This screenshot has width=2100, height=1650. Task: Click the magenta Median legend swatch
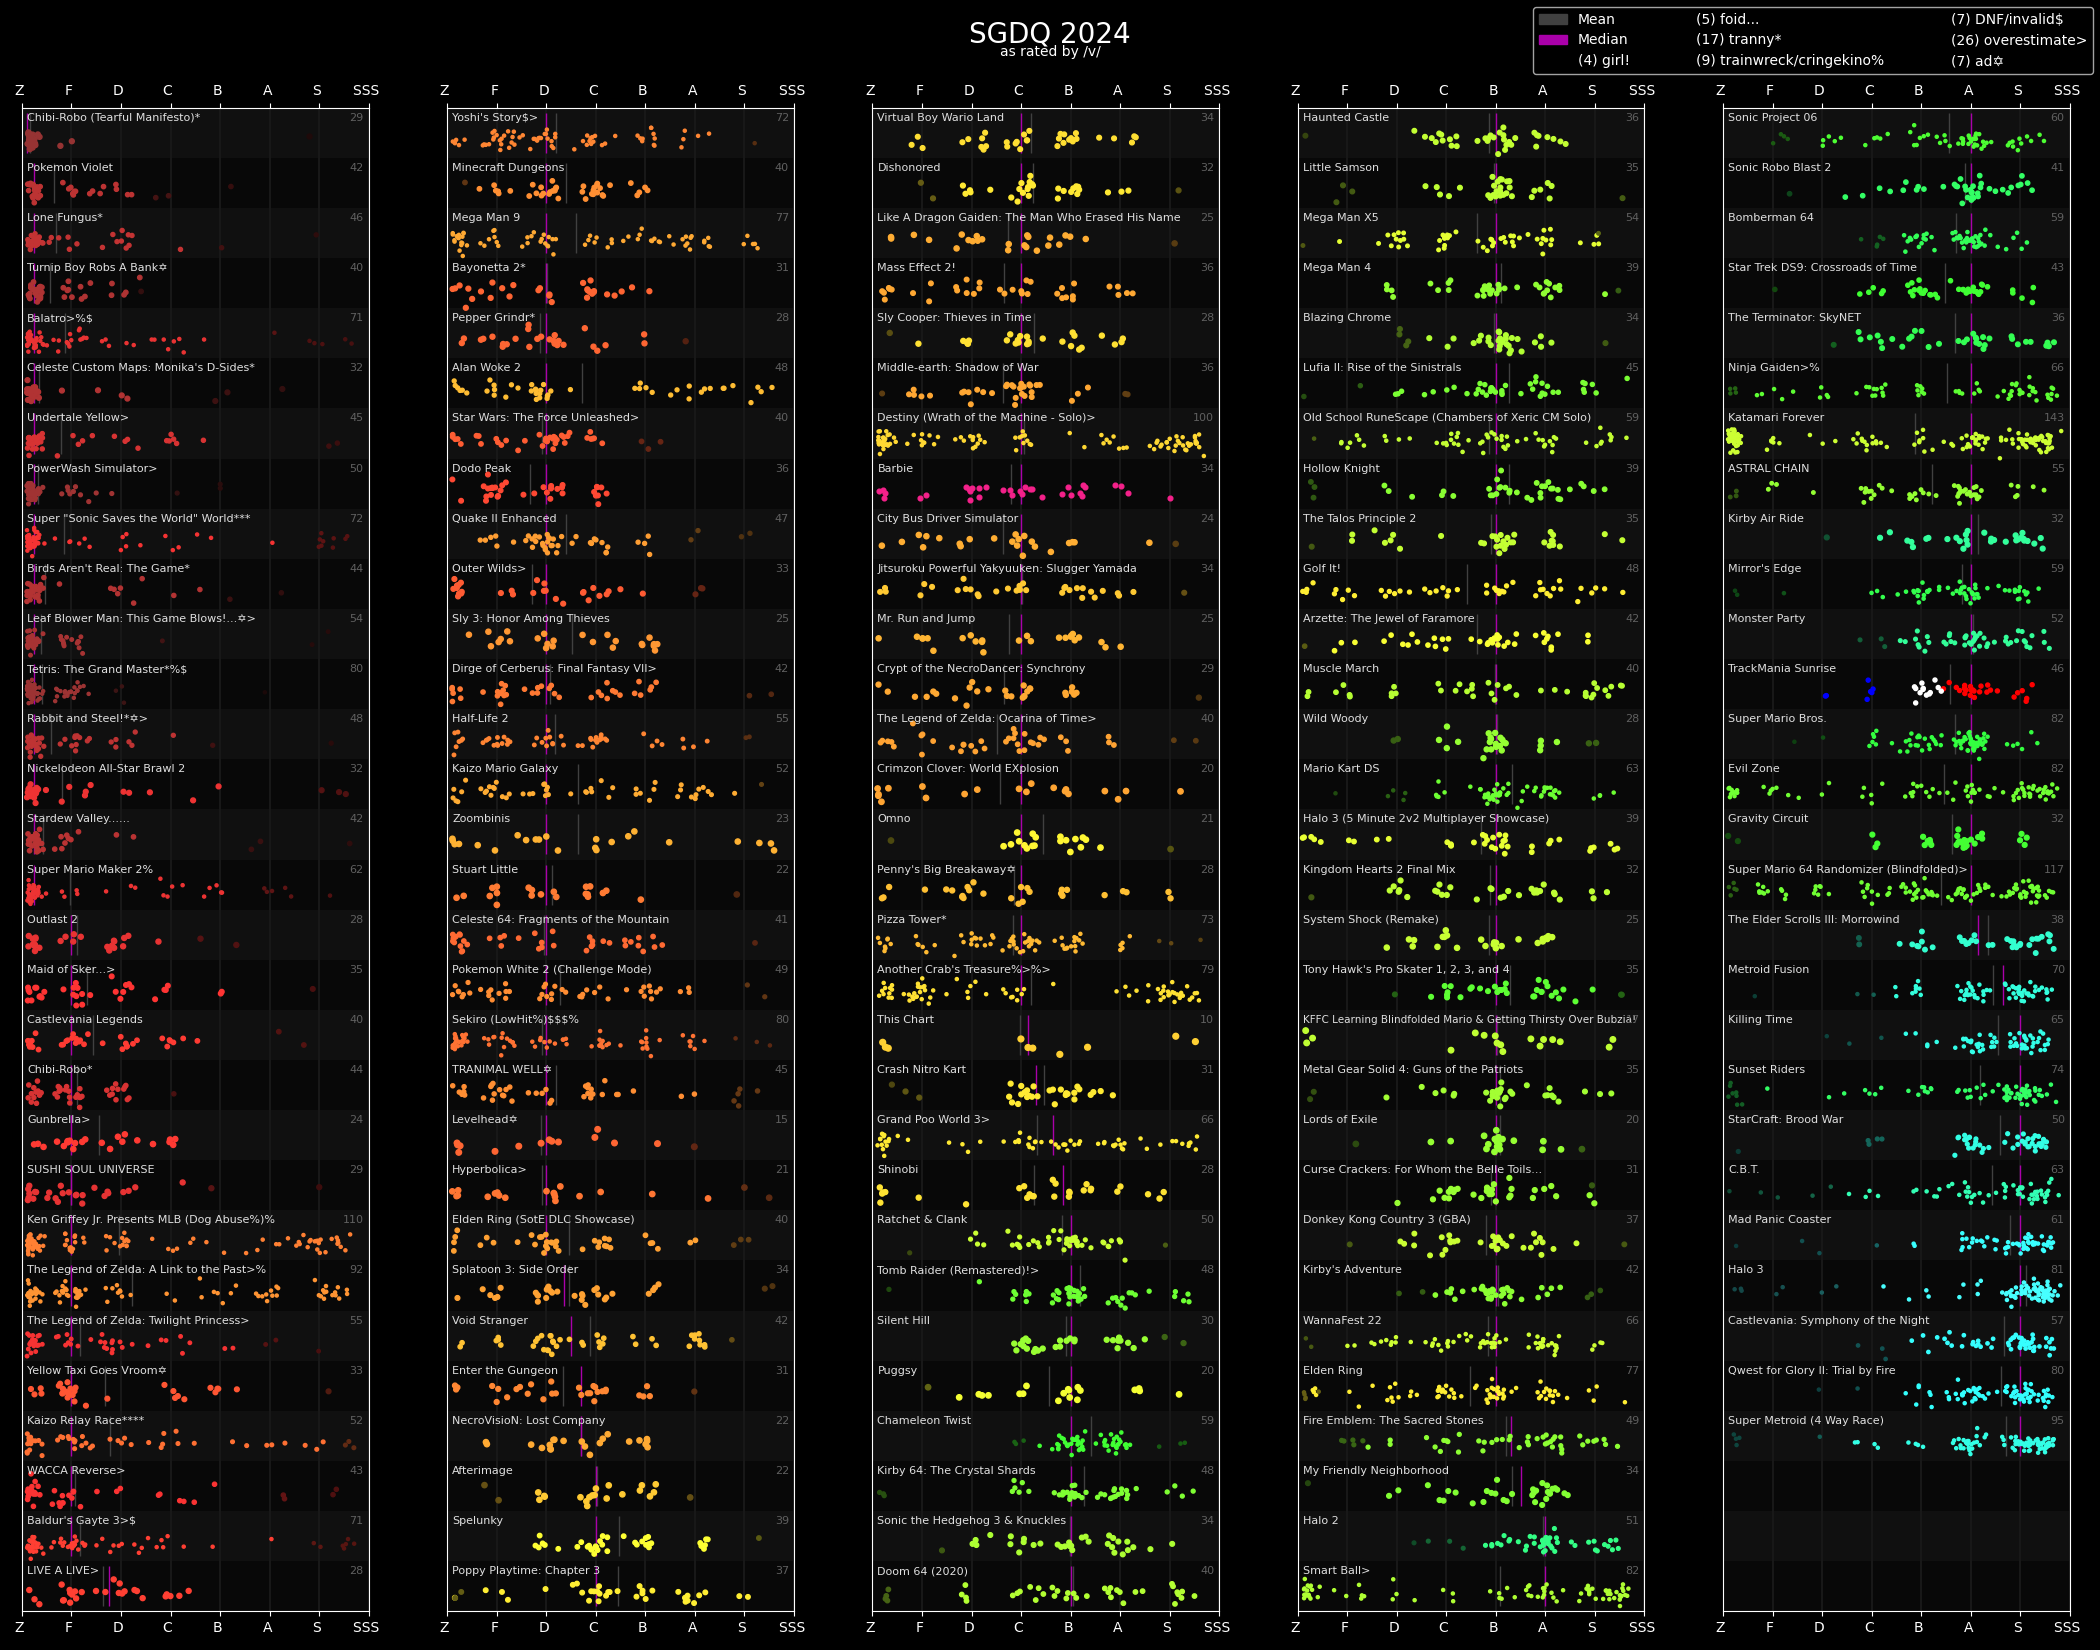[x=1553, y=40]
